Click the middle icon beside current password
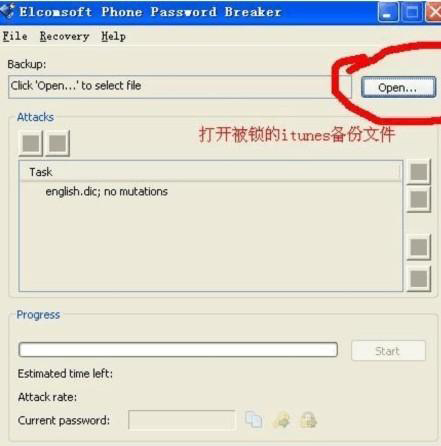The height and width of the screenshot is (446, 441). 281,420
